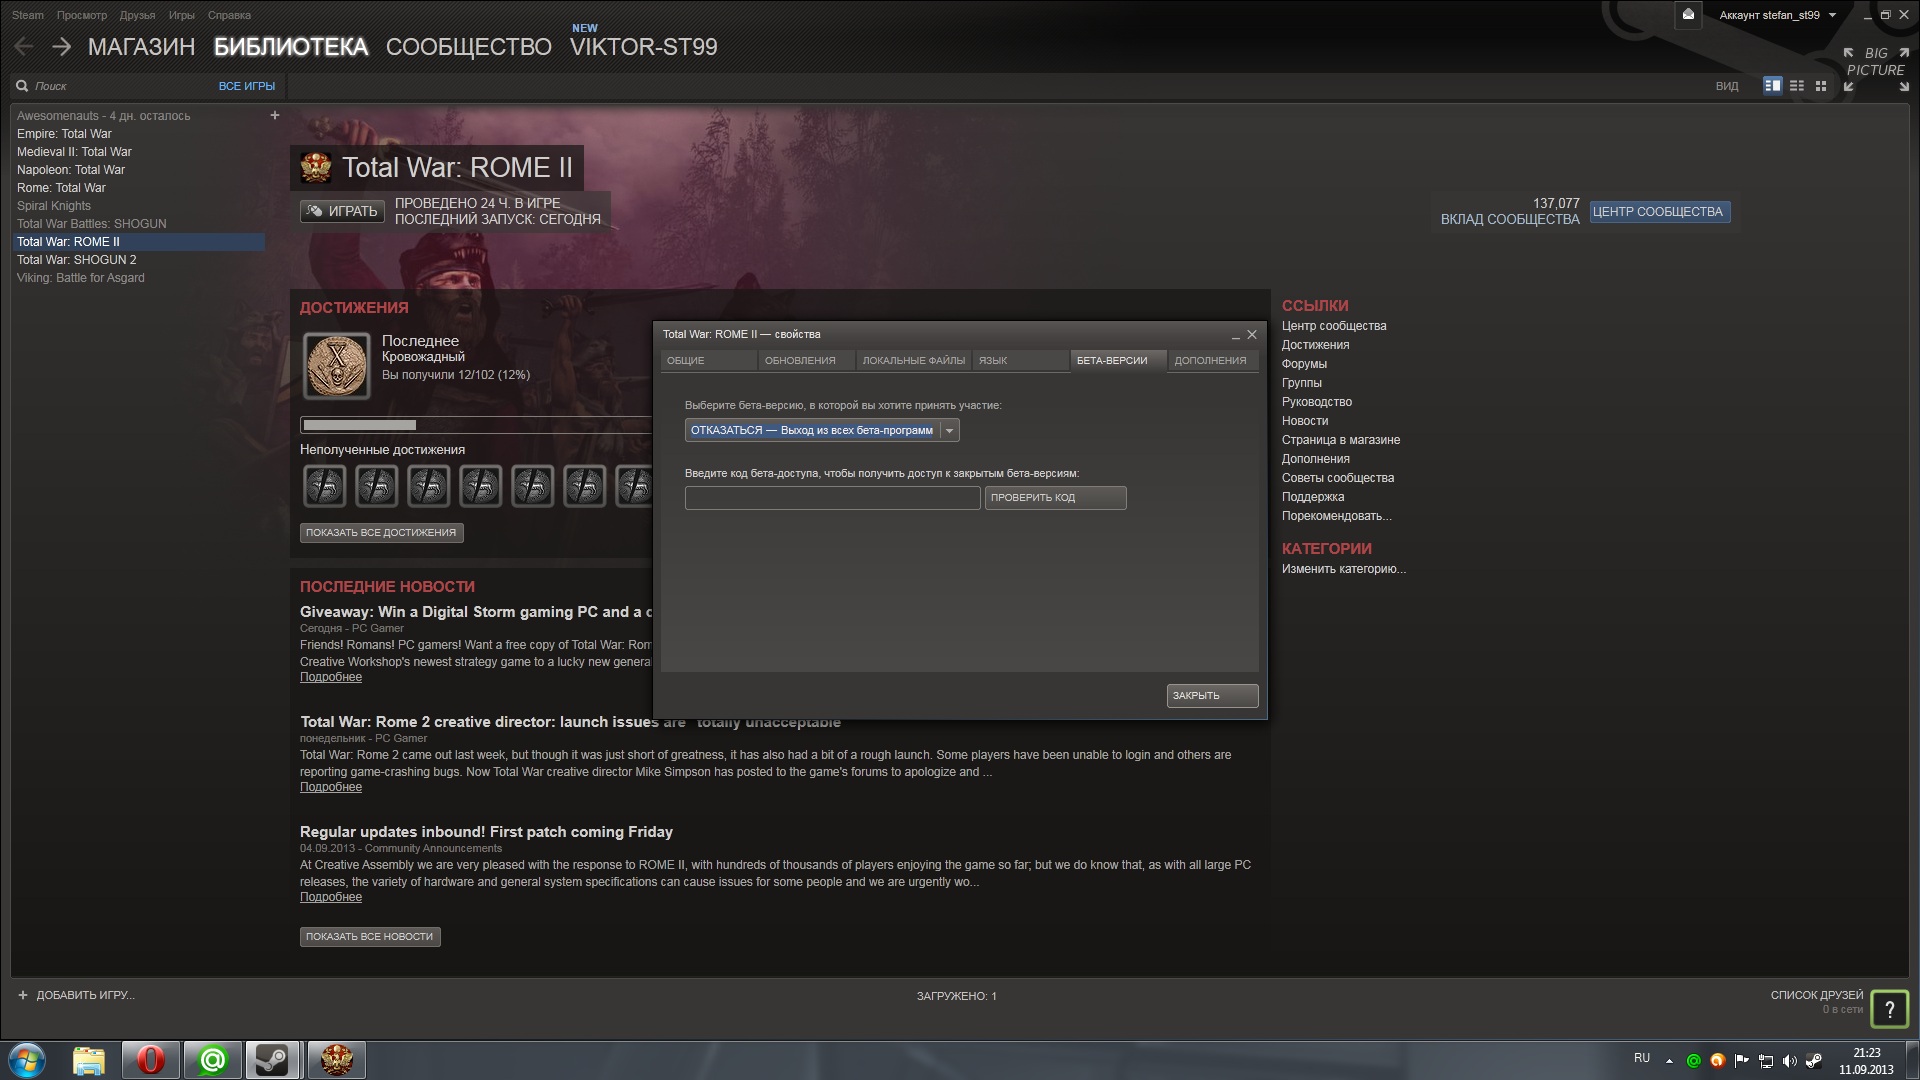Open help question mark button
The height and width of the screenshot is (1080, 1920).
[x=1889, y=1009]
